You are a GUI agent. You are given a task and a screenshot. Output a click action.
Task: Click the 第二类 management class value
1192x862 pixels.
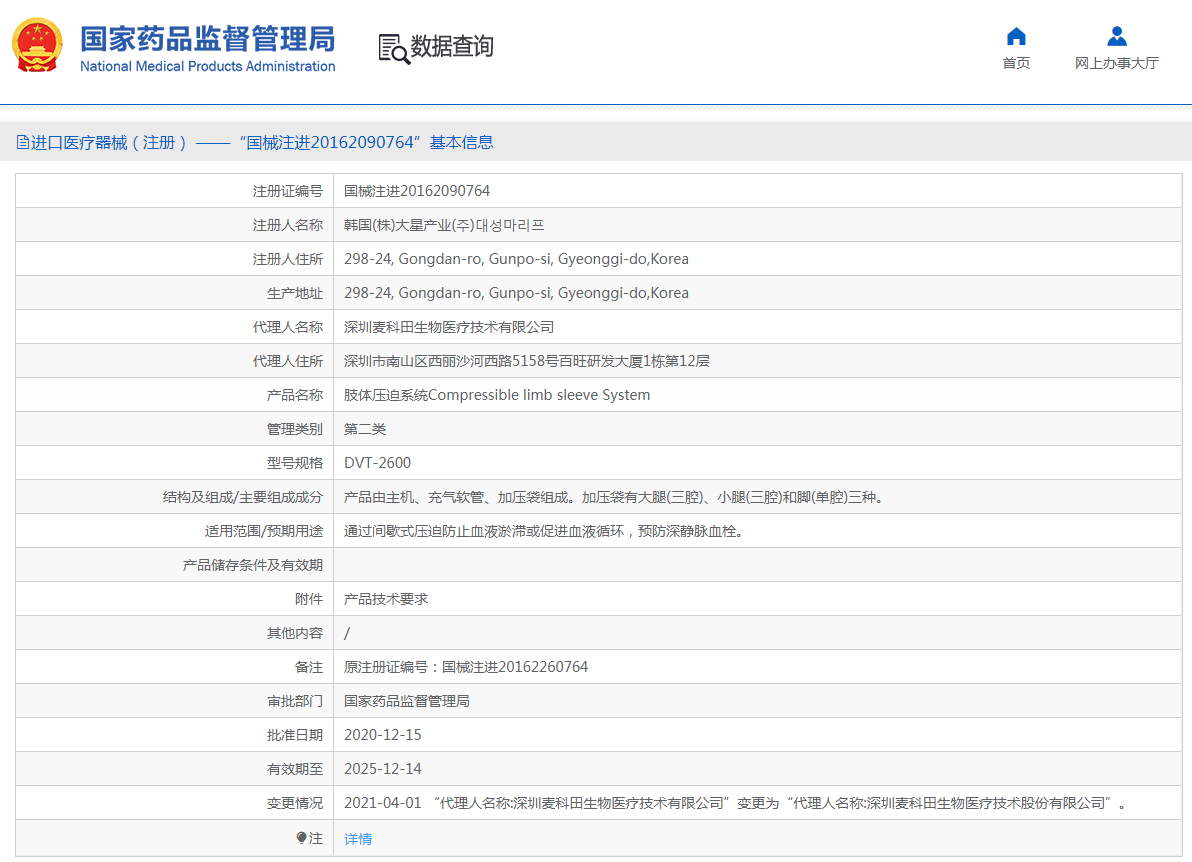[x=365, y=429]
